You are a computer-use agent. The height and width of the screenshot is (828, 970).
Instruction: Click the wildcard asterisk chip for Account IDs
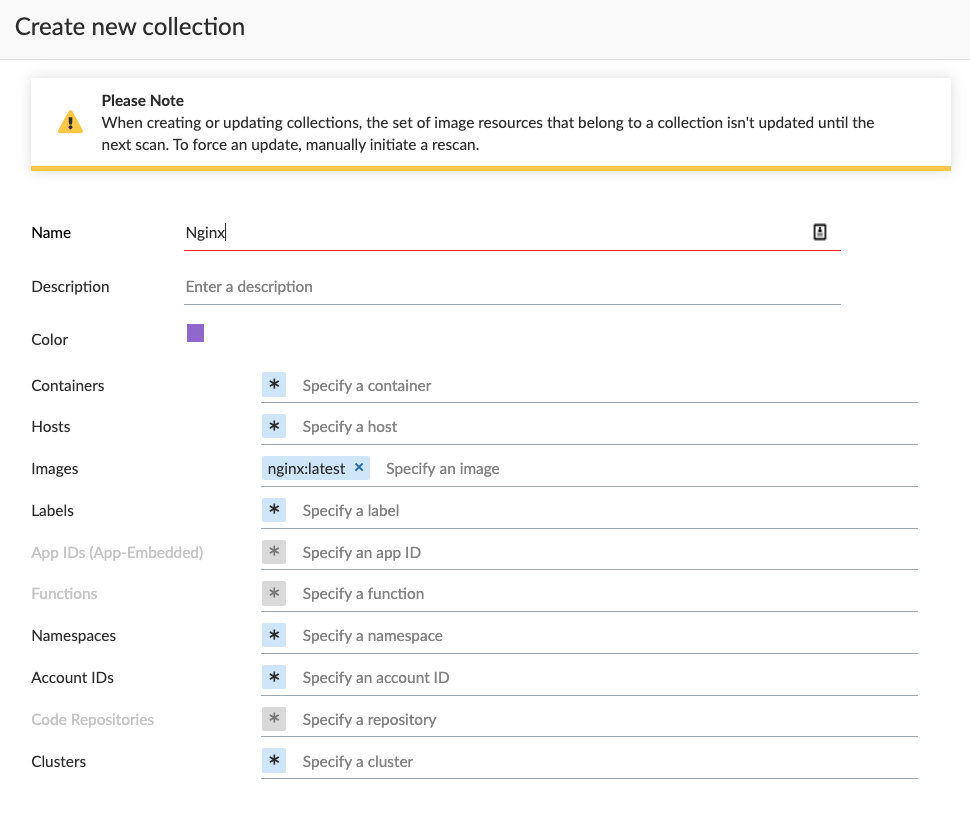tap(274, 677)
